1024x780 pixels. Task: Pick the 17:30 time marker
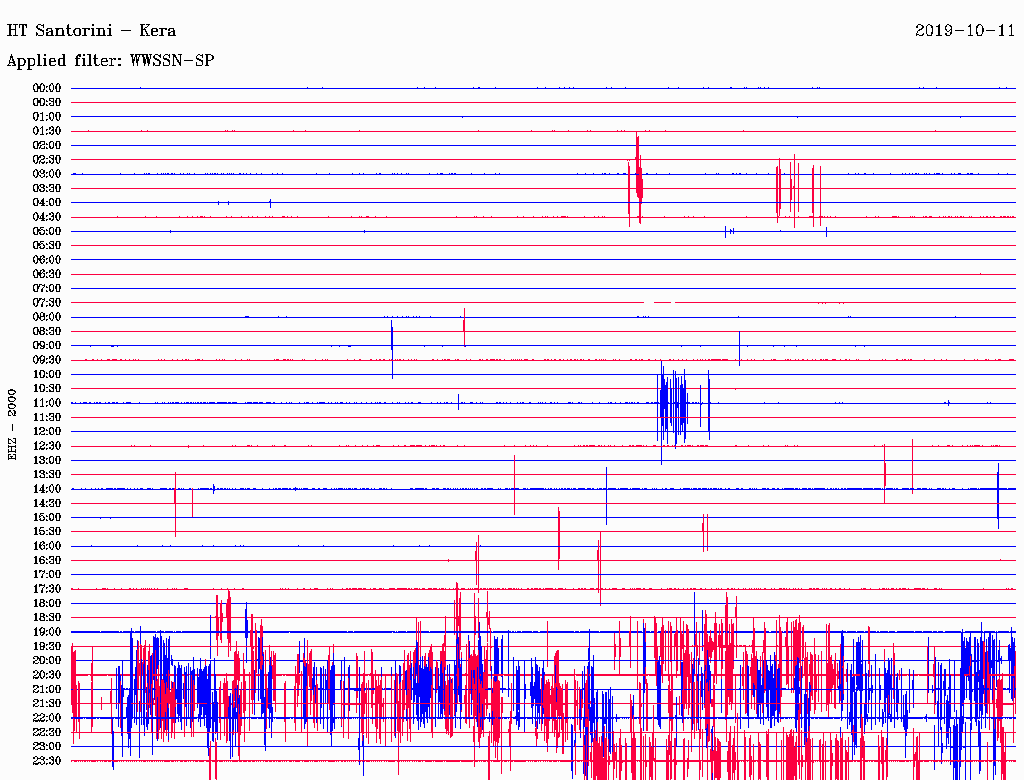click(47, 589)
